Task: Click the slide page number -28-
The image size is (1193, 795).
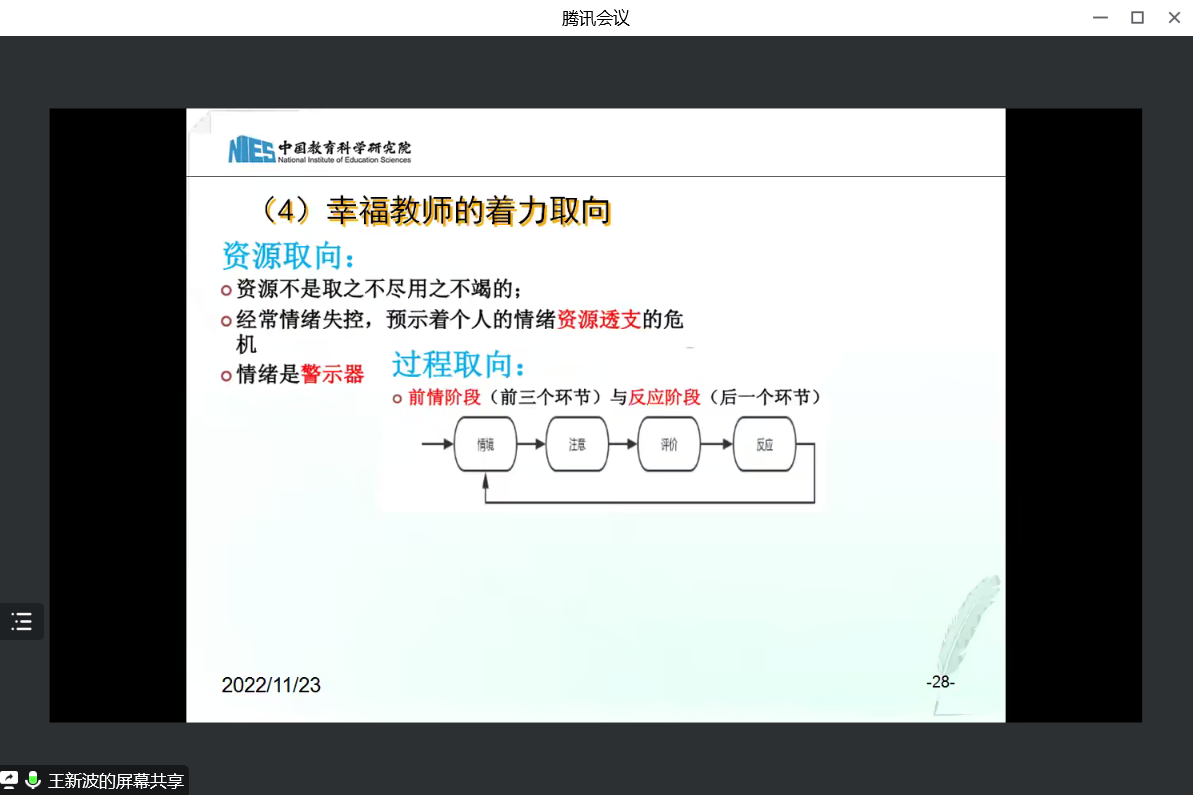Action: click(940, 682)
